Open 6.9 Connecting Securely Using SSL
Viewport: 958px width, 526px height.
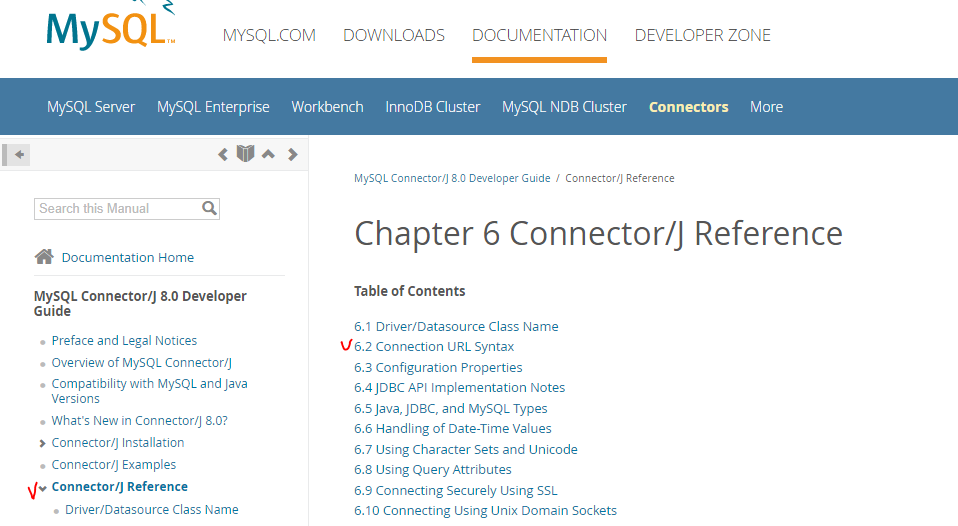(x=456, y=490)
